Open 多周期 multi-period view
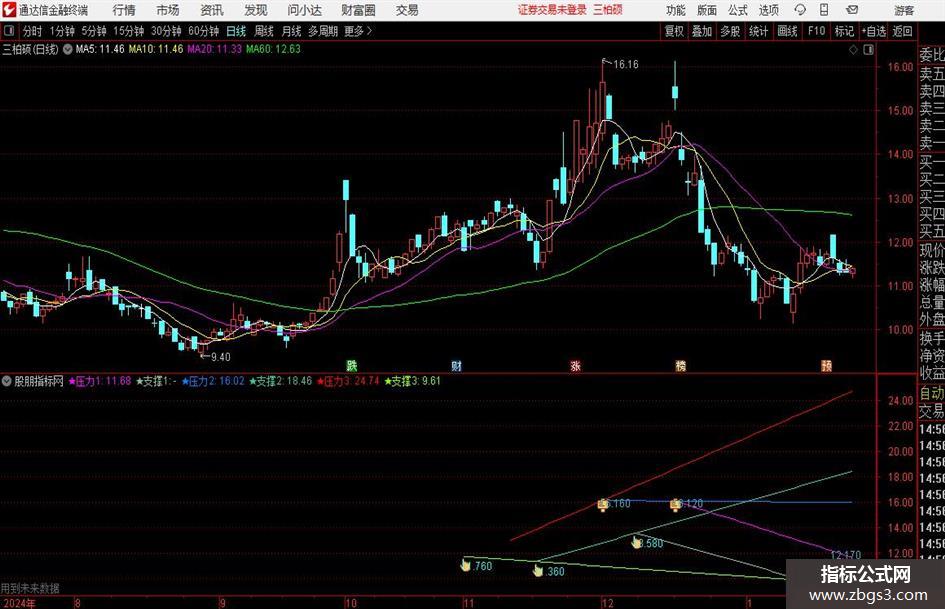 click(323, 31)
